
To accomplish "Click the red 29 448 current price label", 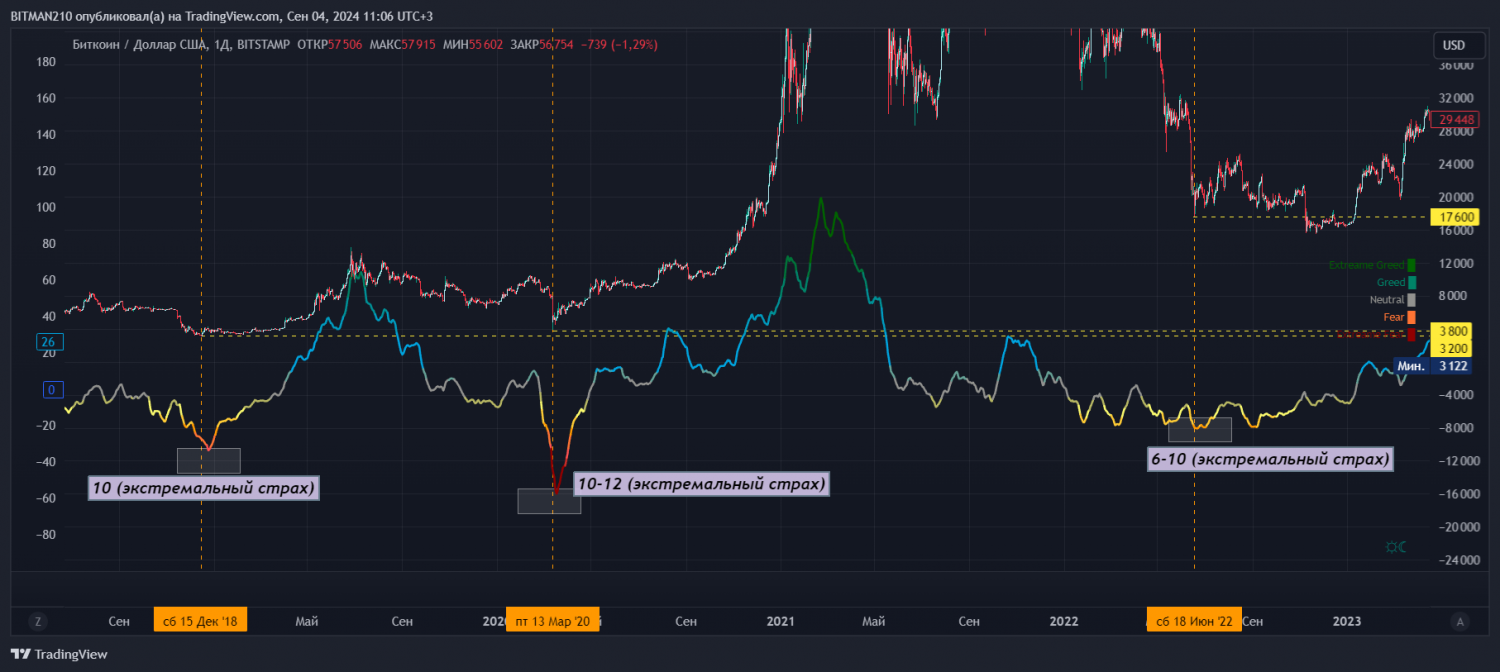I will pos(1458,120).
